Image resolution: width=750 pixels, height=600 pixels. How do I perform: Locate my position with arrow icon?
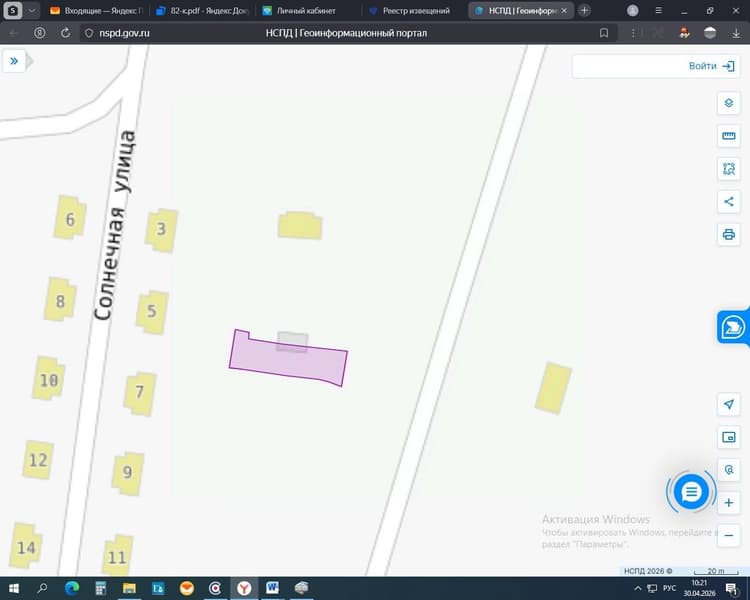click(728, 404)
